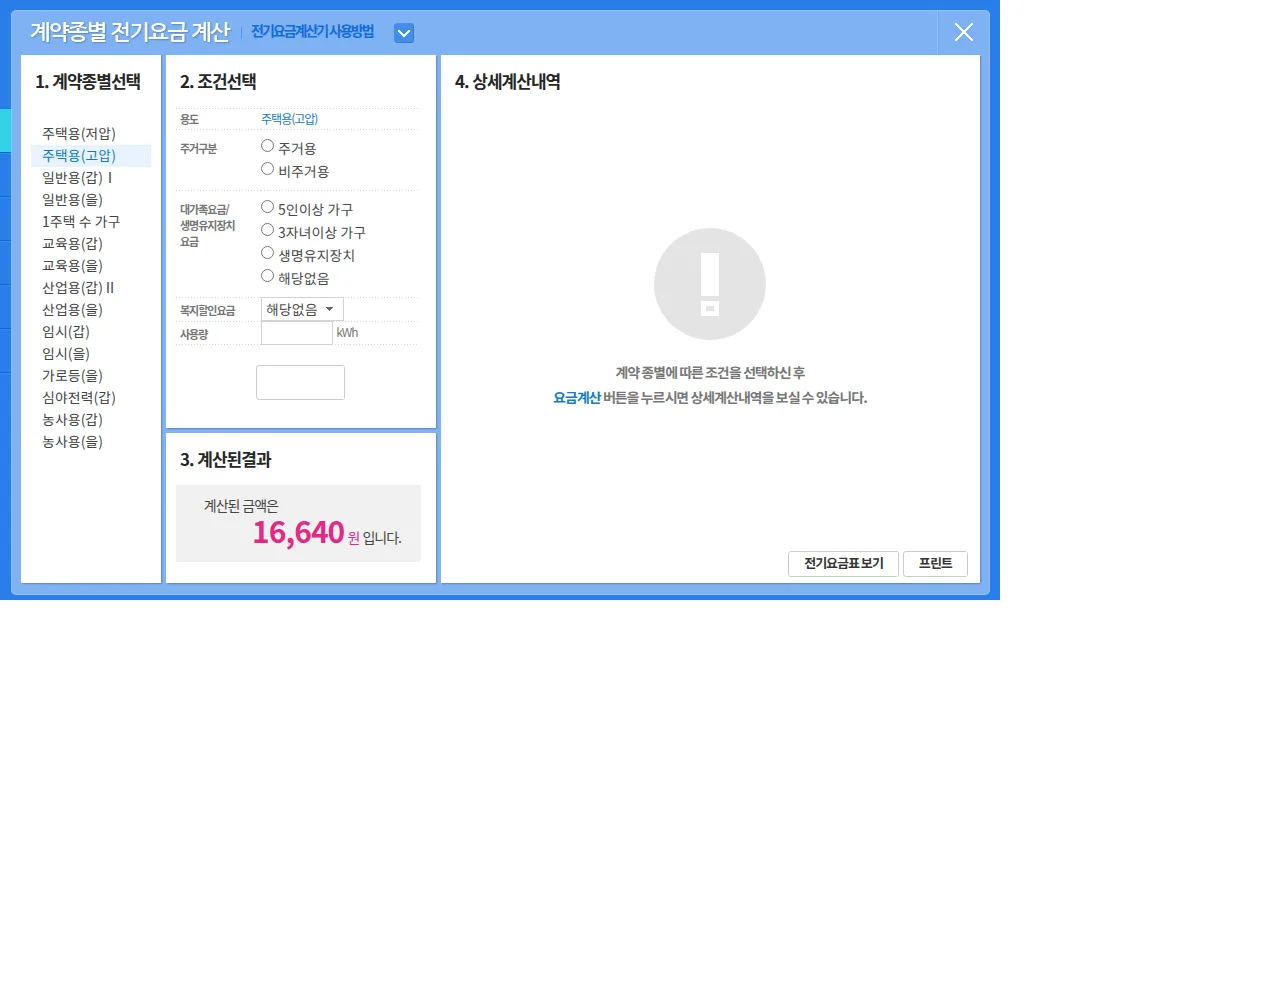Choose 일반용(갑) I contract type

click(77, 178)
